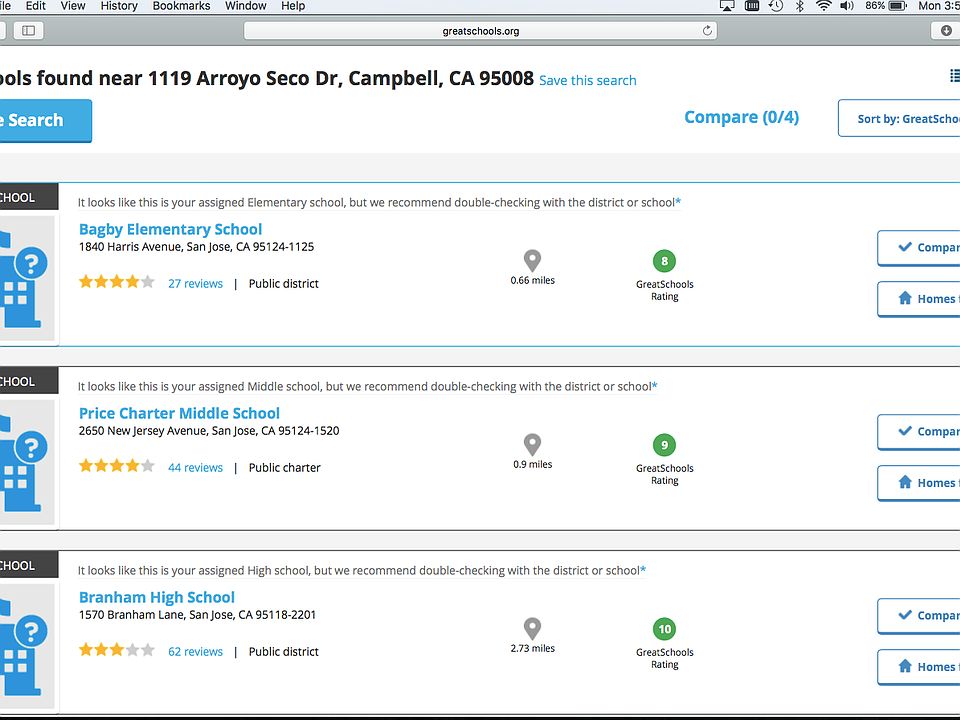Click the address 1840 Harris Avenue text
Image resolution: width=960 pixels, height=720 pixels.
[x=197, y=247]
